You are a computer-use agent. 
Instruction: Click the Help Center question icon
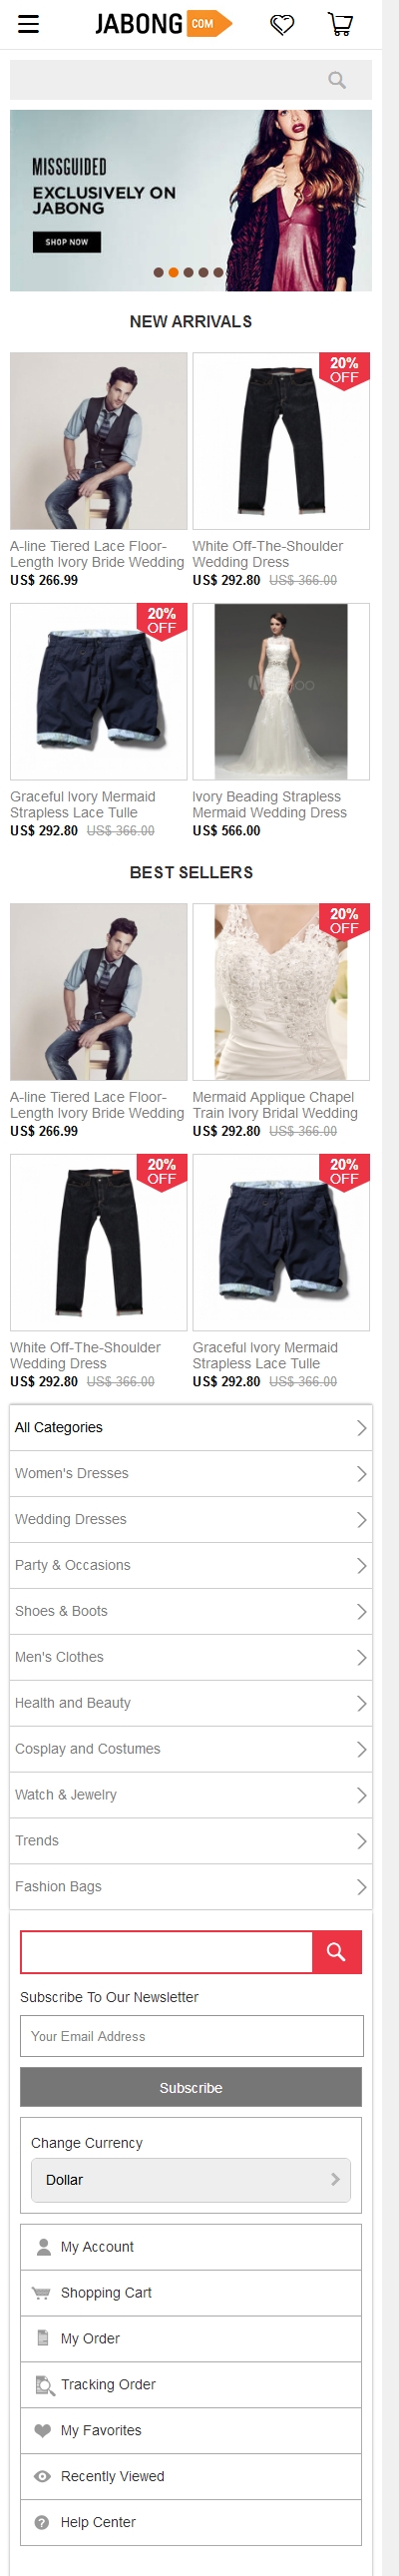42,2522
